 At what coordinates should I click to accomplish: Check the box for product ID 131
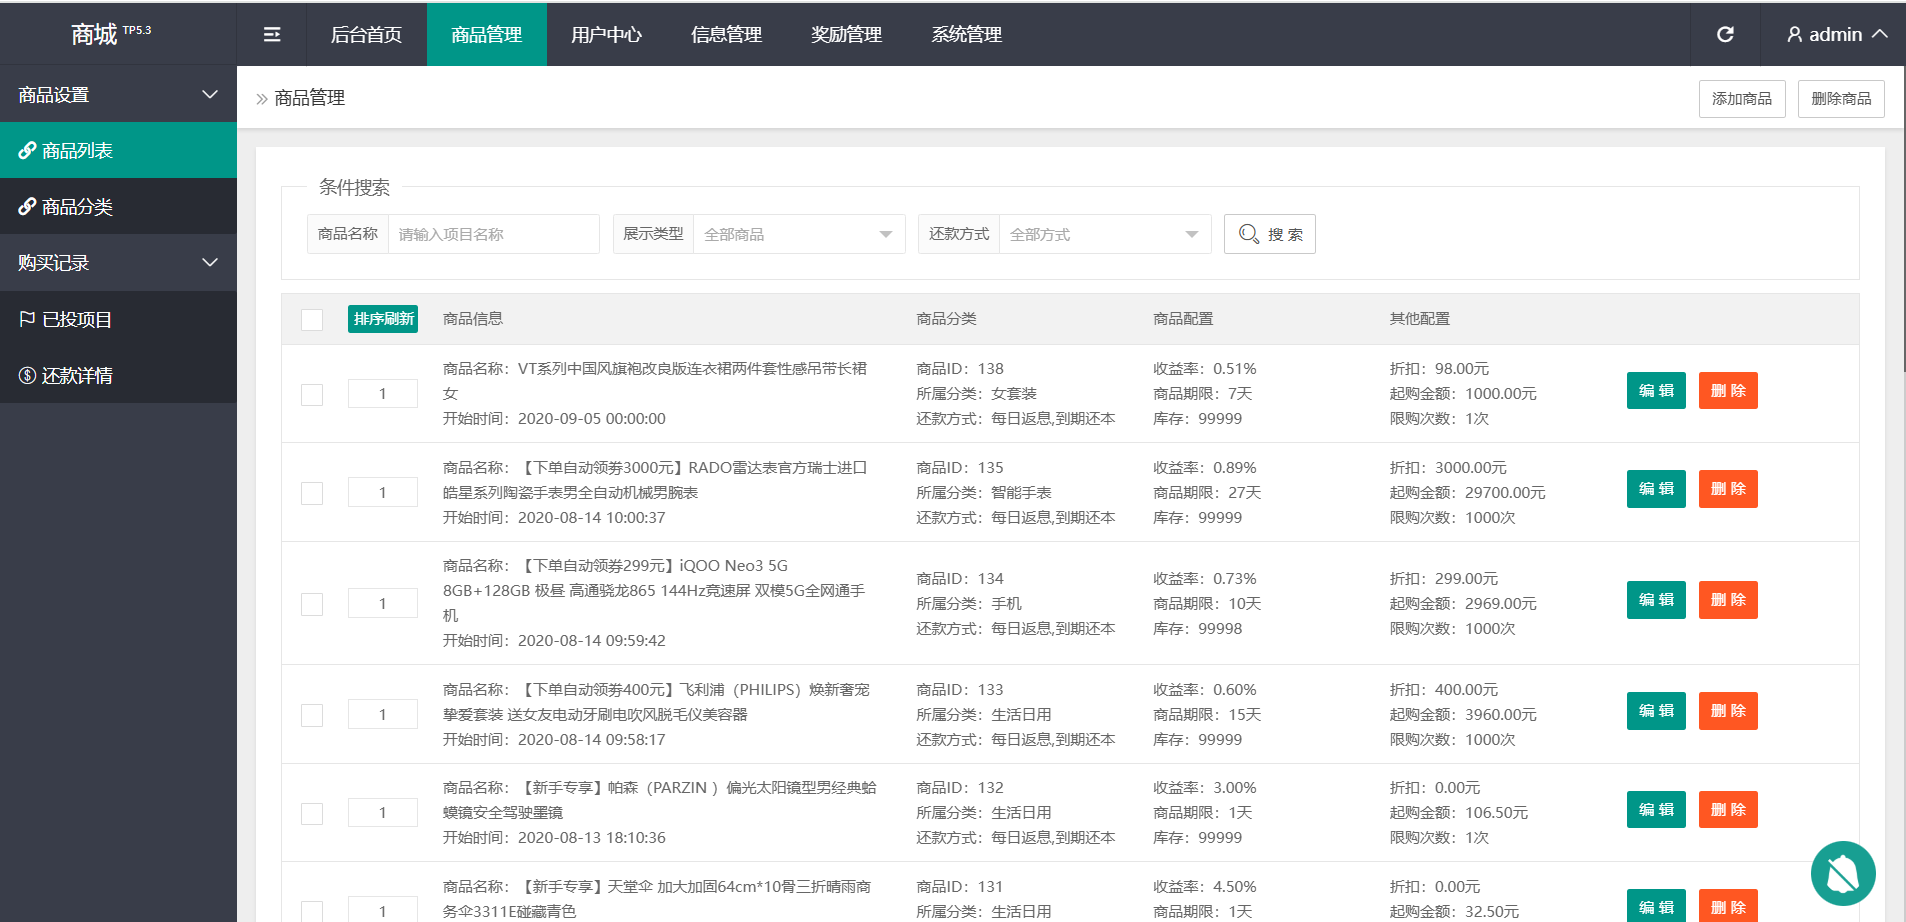312,911
